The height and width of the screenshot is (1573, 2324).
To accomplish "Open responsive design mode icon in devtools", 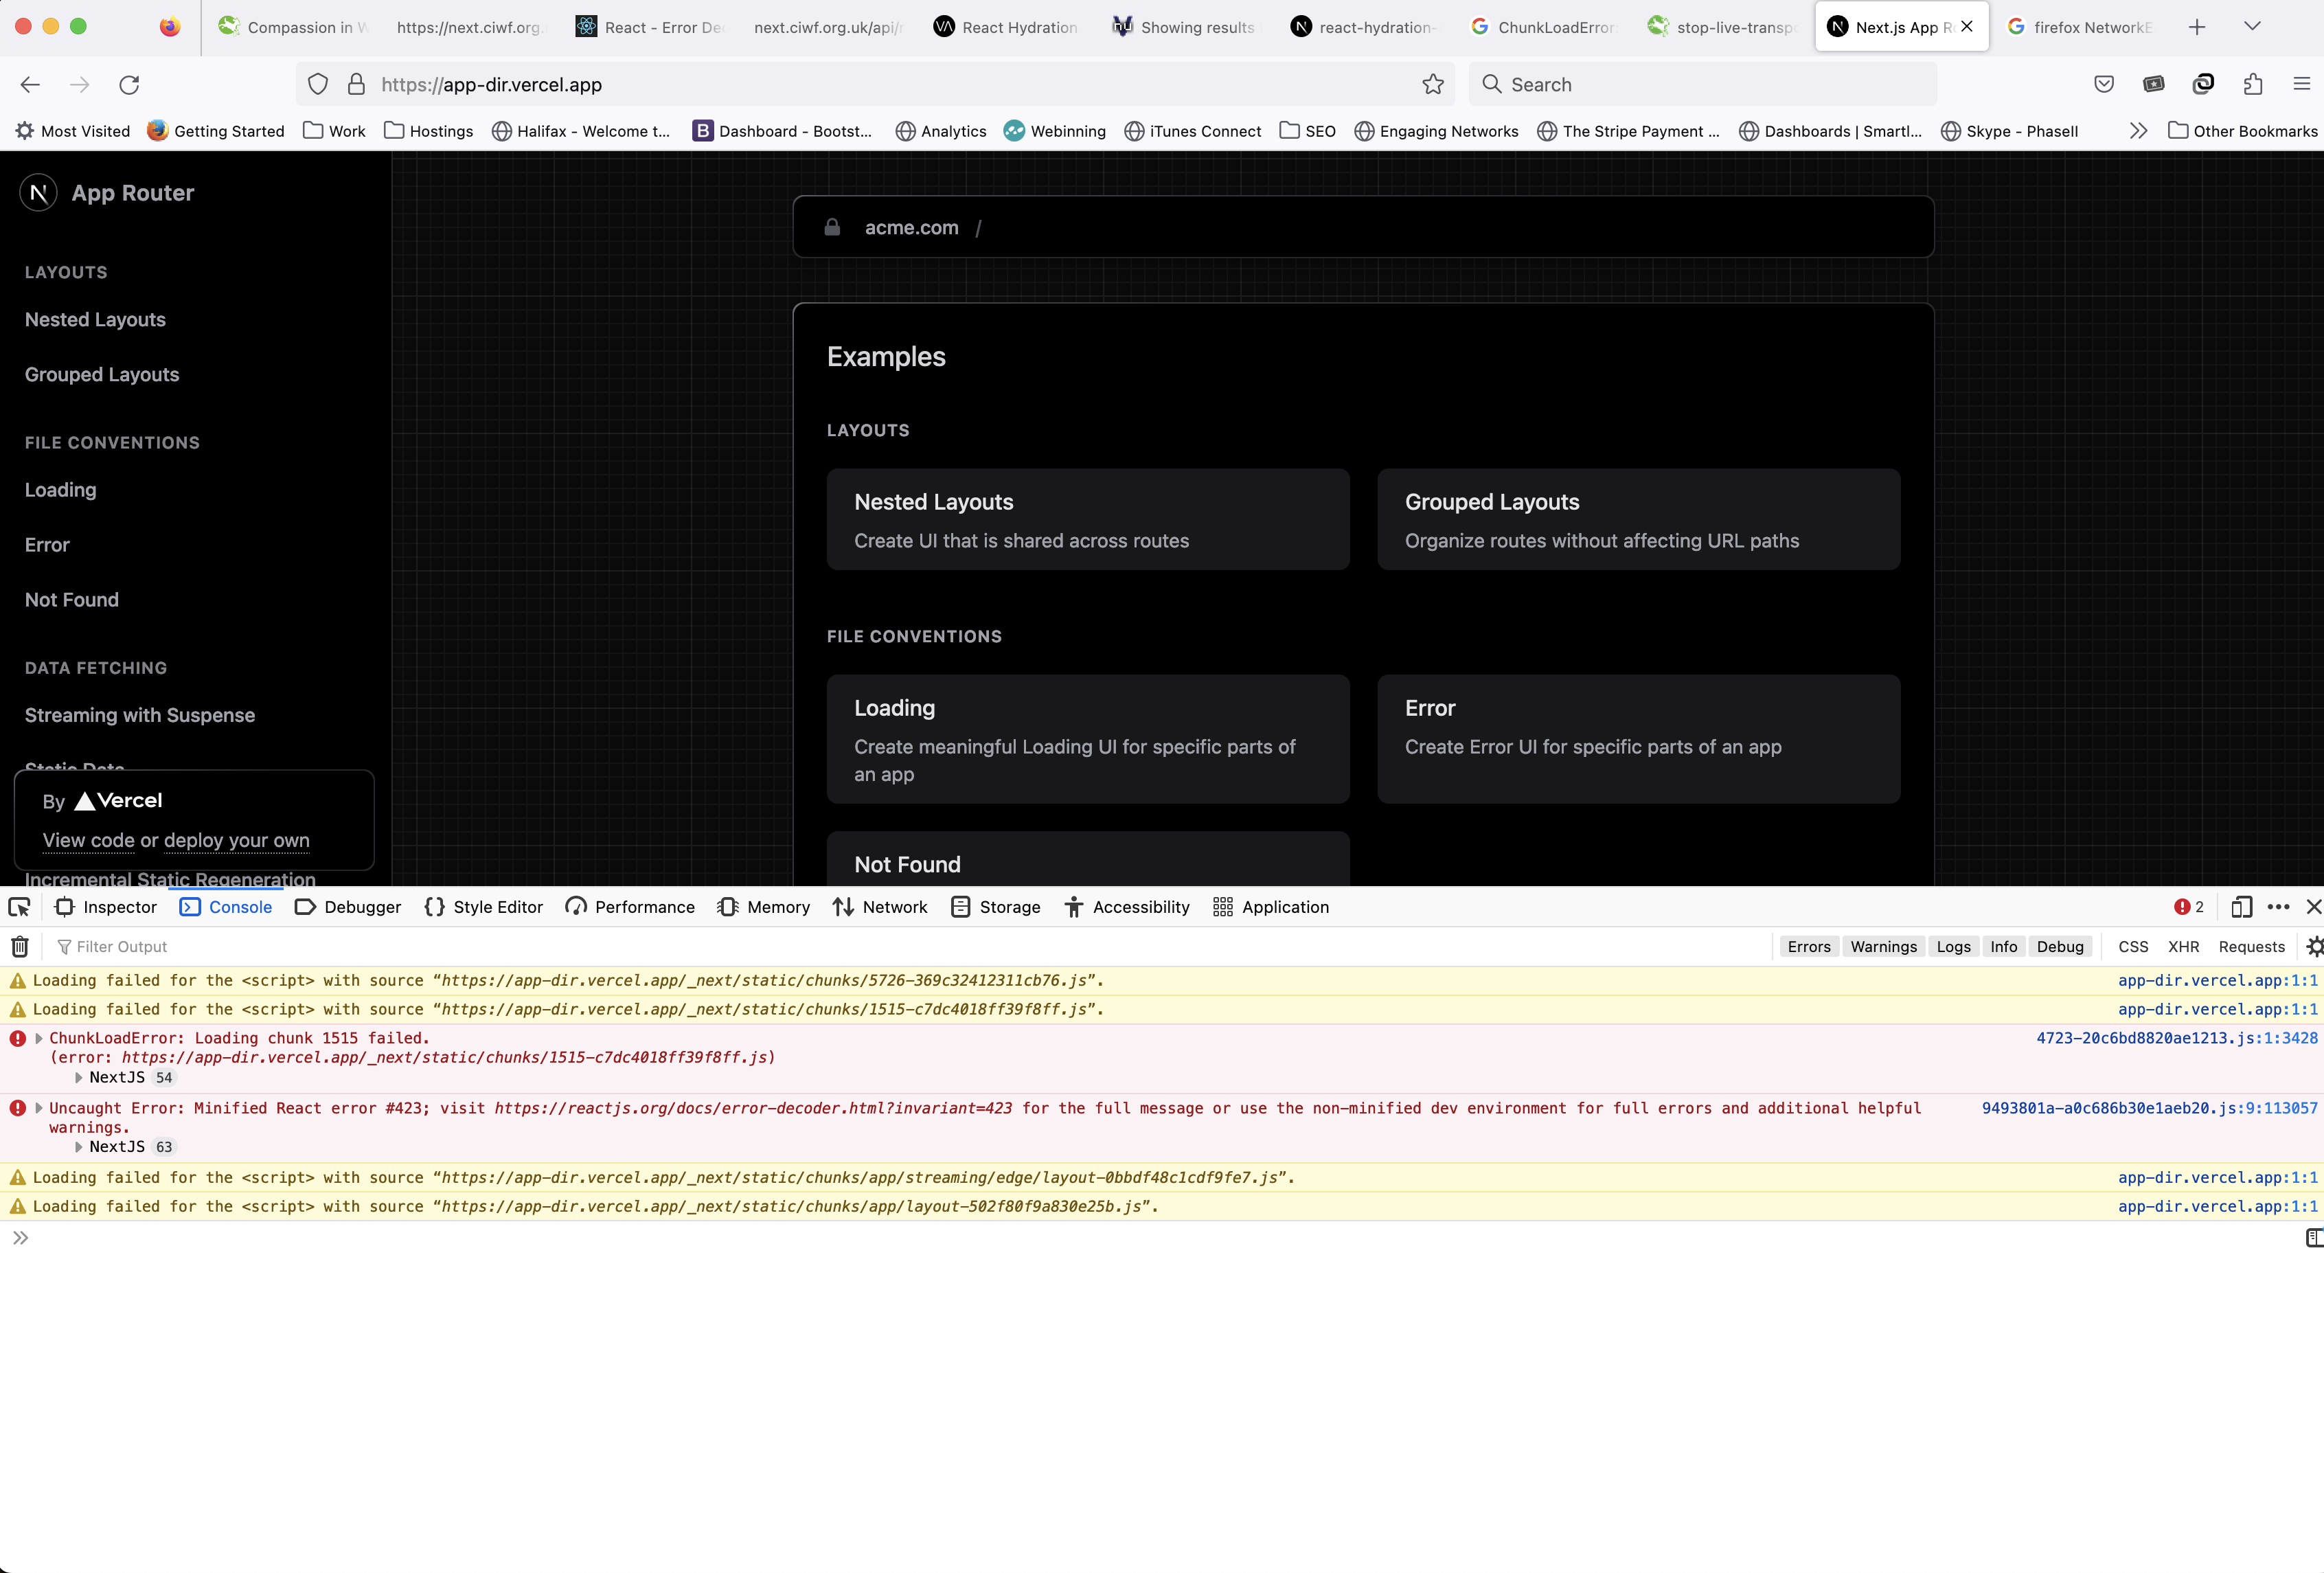I will click(2240, 907).
